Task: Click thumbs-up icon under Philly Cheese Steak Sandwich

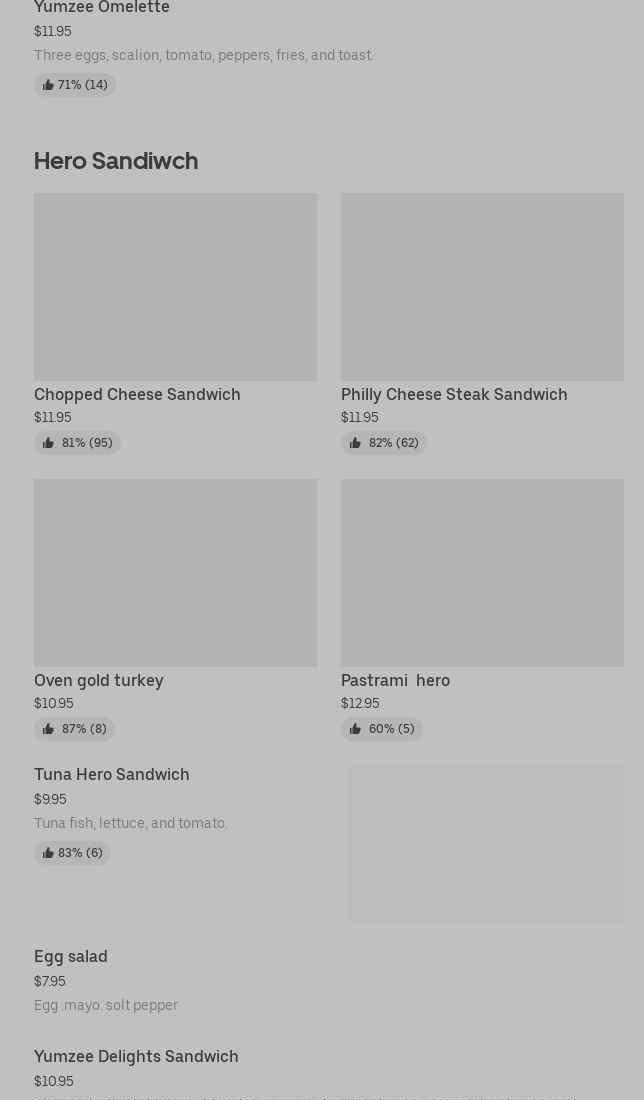Action: (x=355, y=443)
